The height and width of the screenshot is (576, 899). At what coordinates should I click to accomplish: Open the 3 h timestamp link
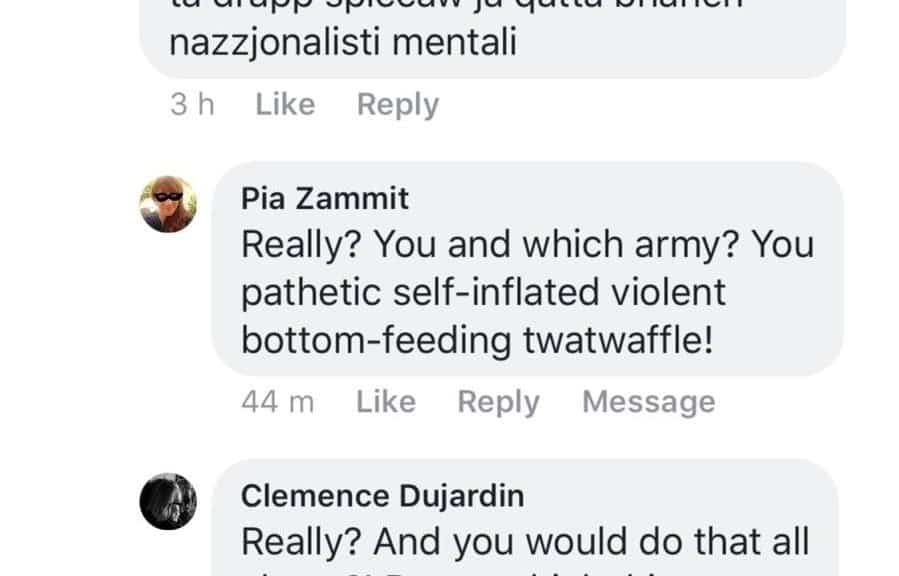[192, 105]
